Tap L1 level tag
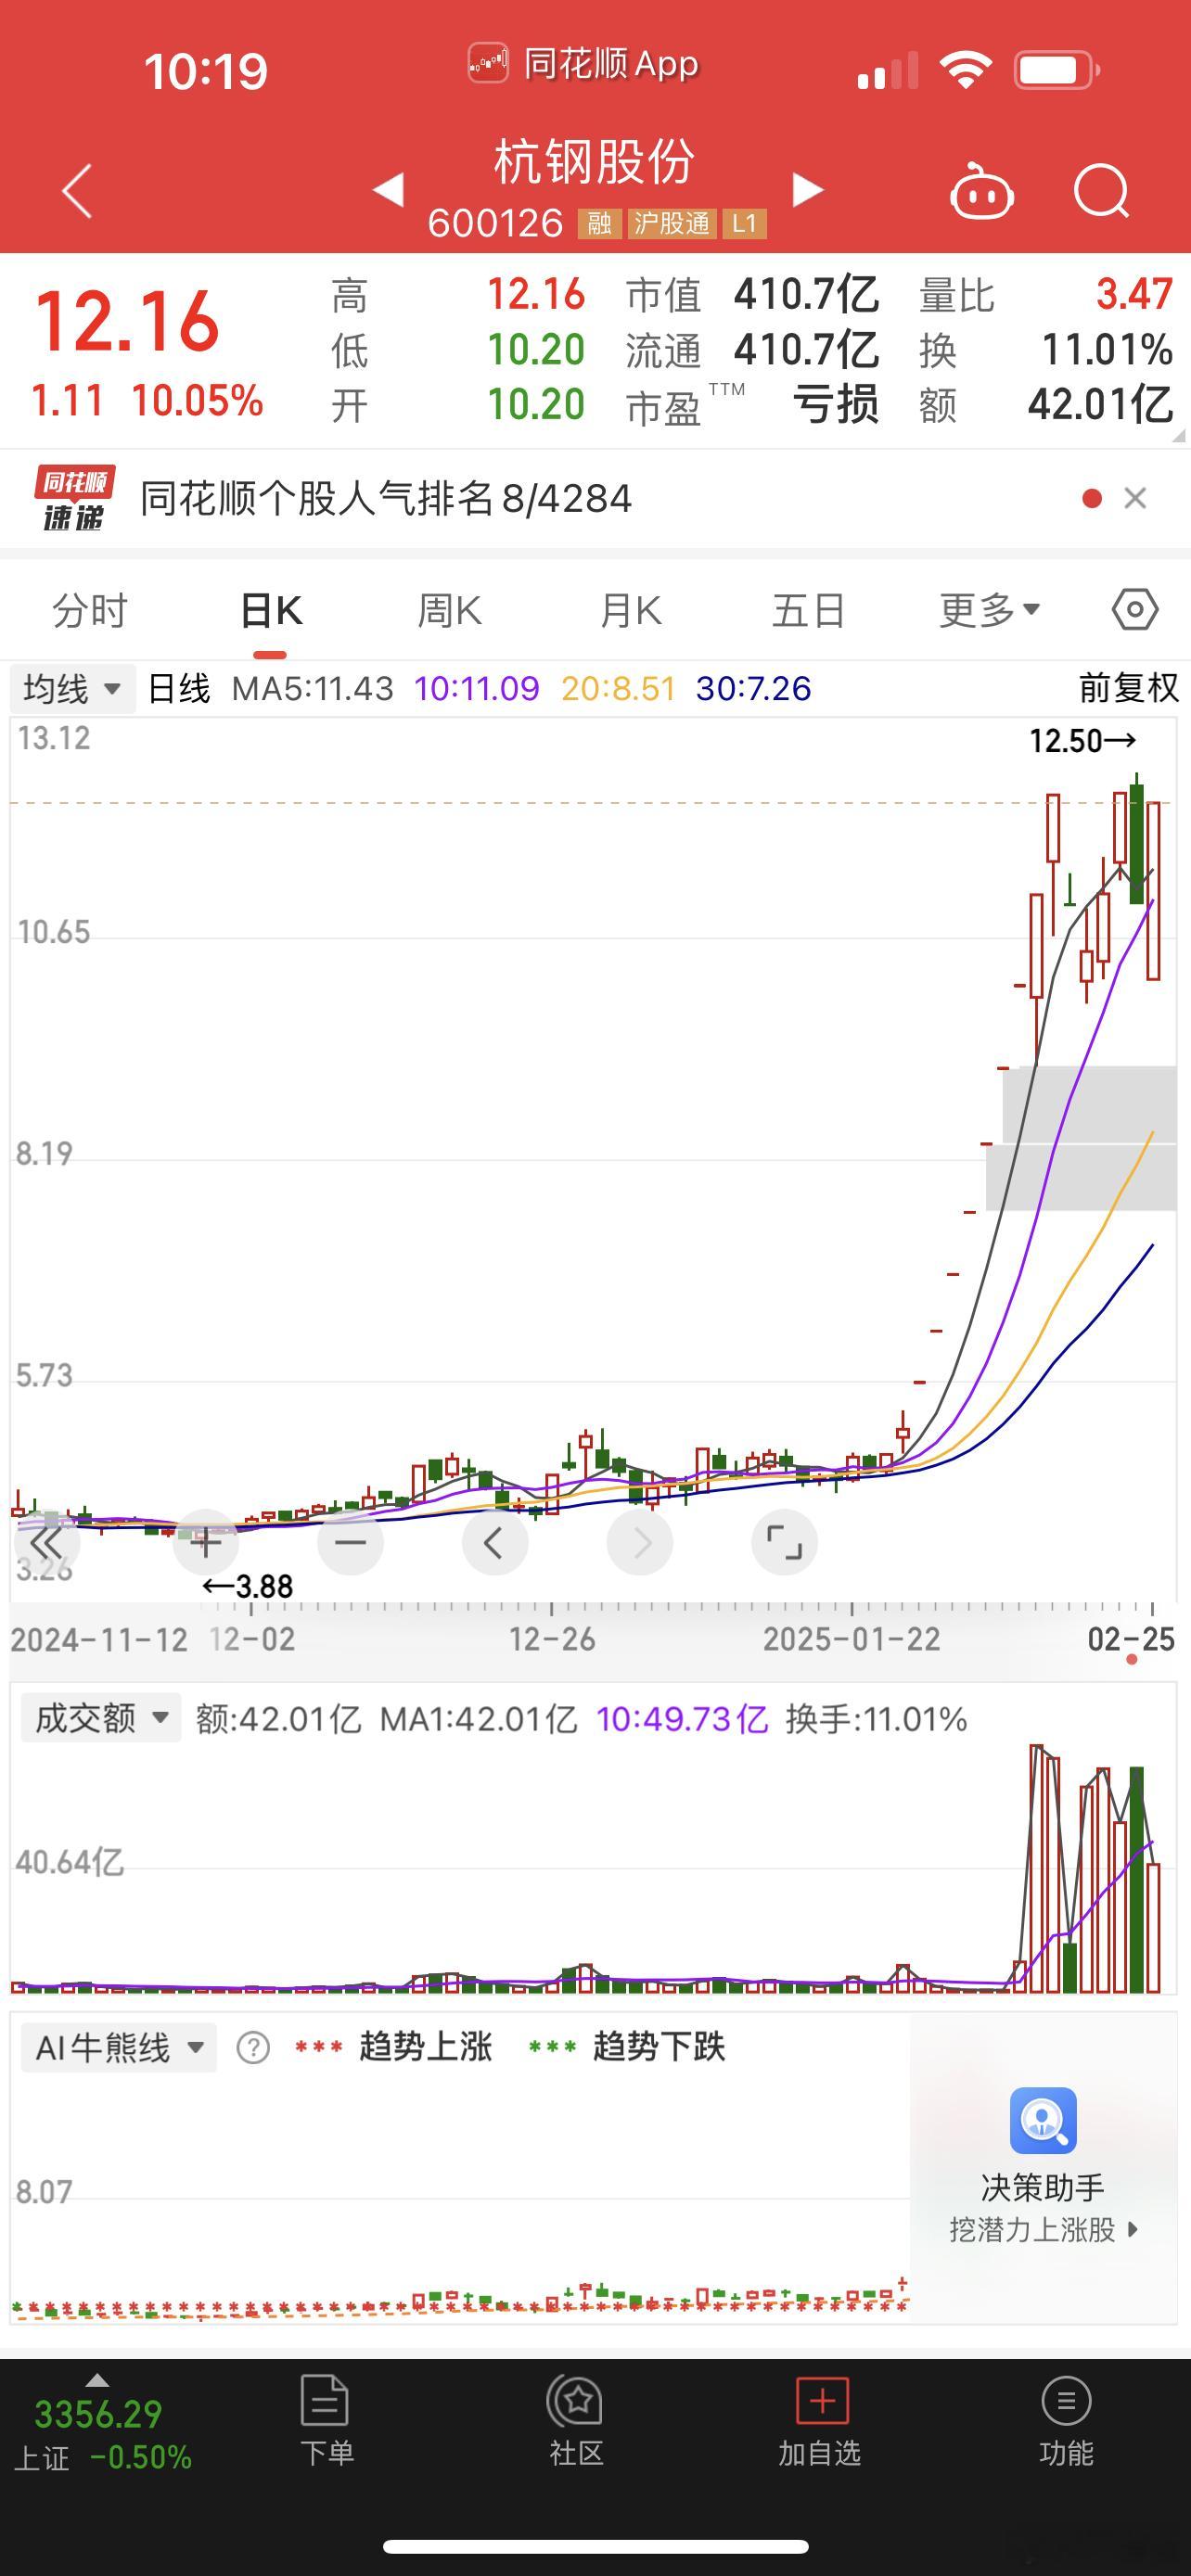The height and width of the screenshot is (2576, 1191). 744,223
